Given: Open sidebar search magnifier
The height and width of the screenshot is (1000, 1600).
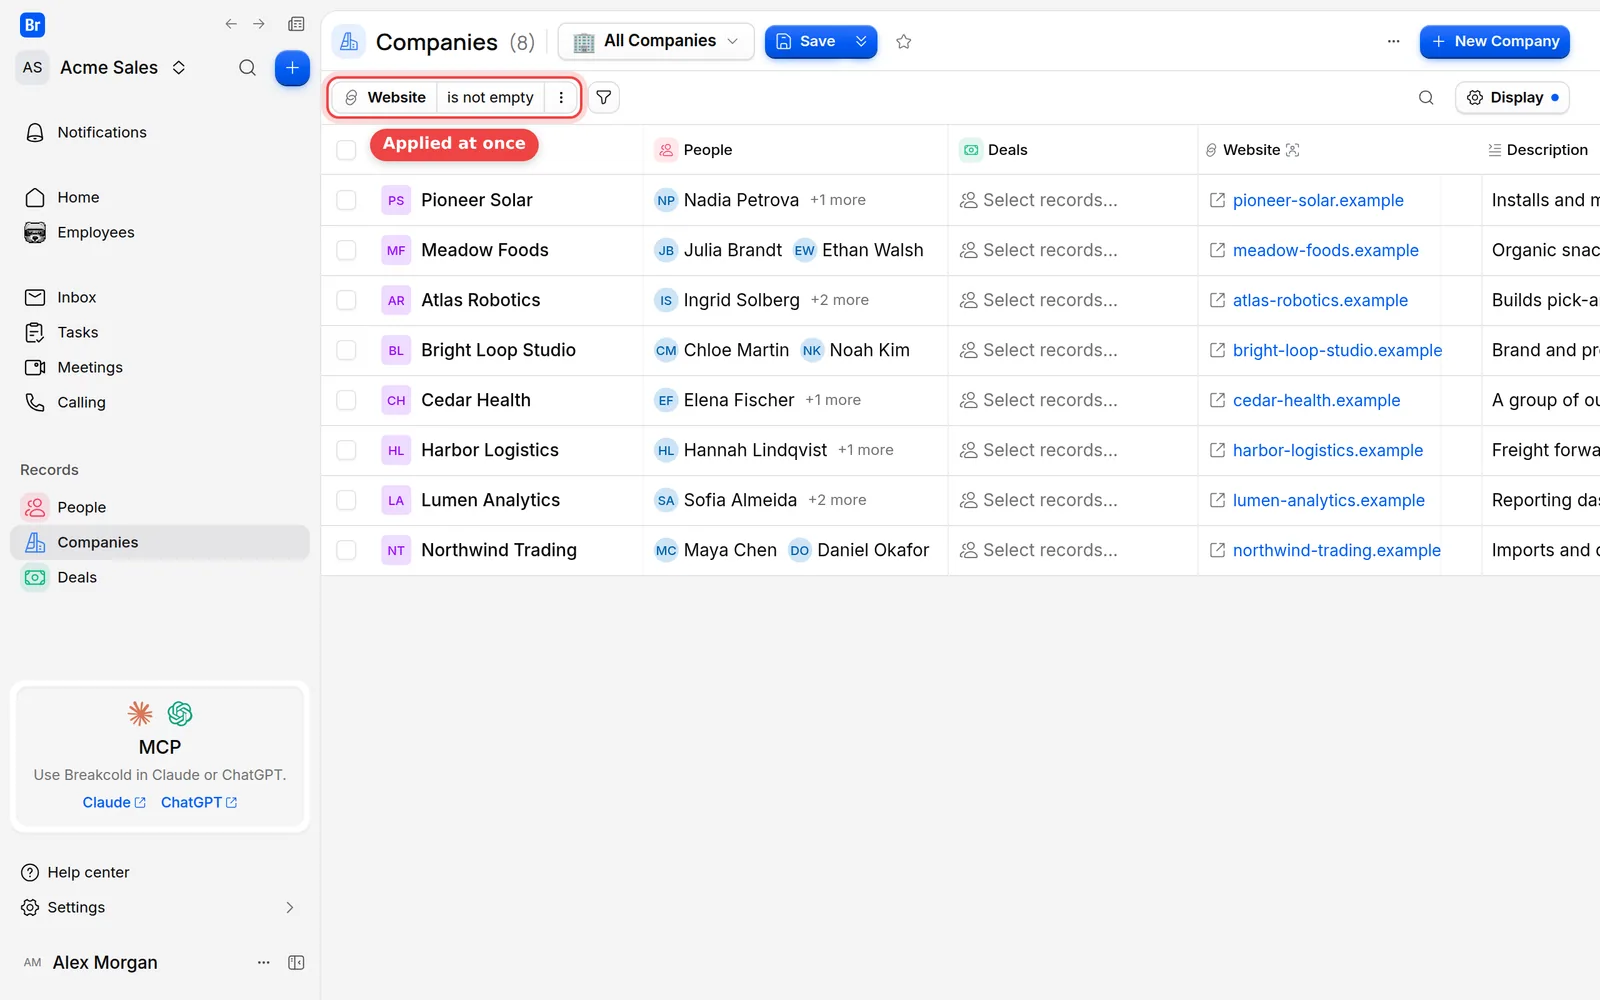Looking at the screenshot, I should tap(247, 68).
